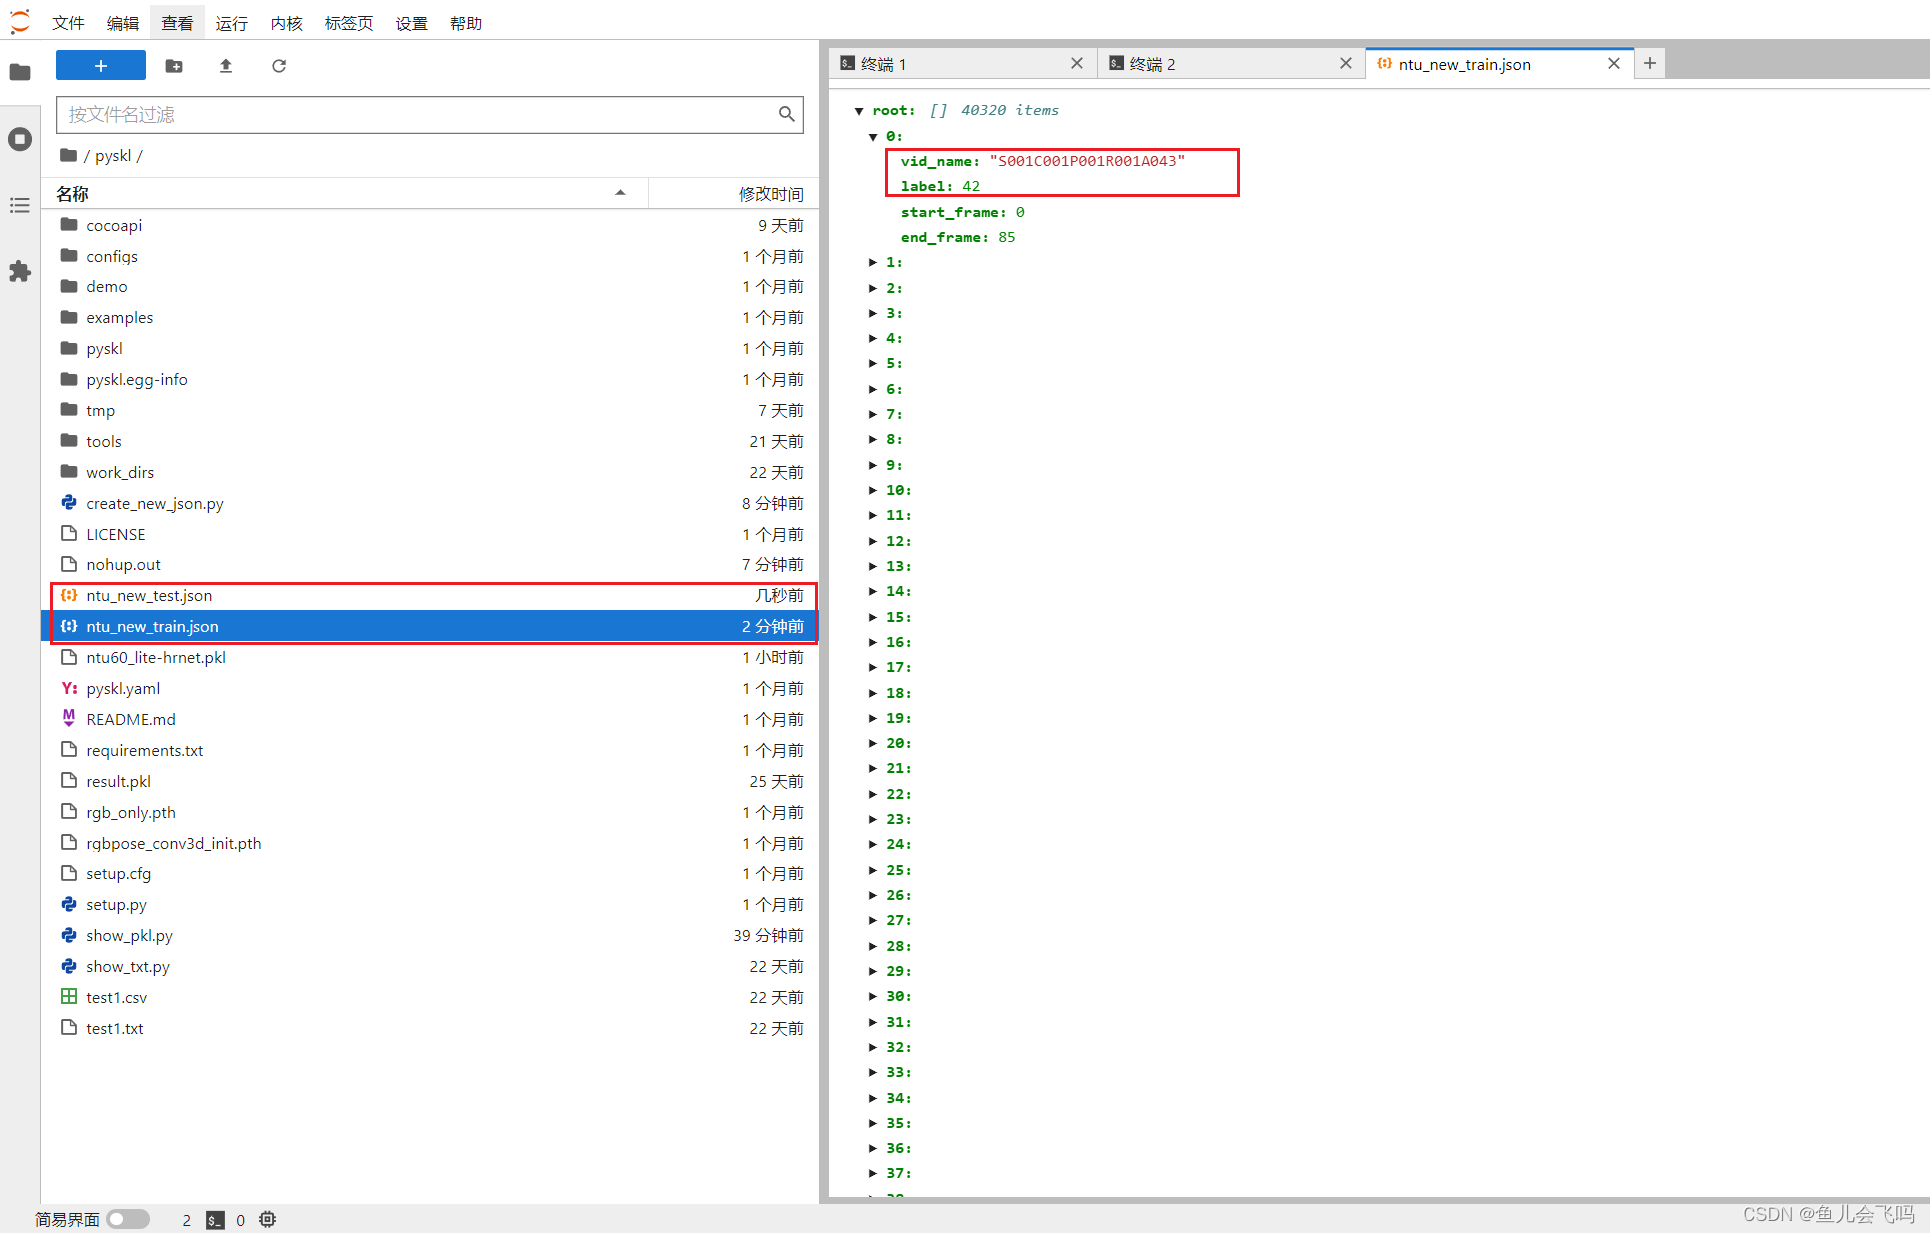Refresh the file browser list

(279, 66)
